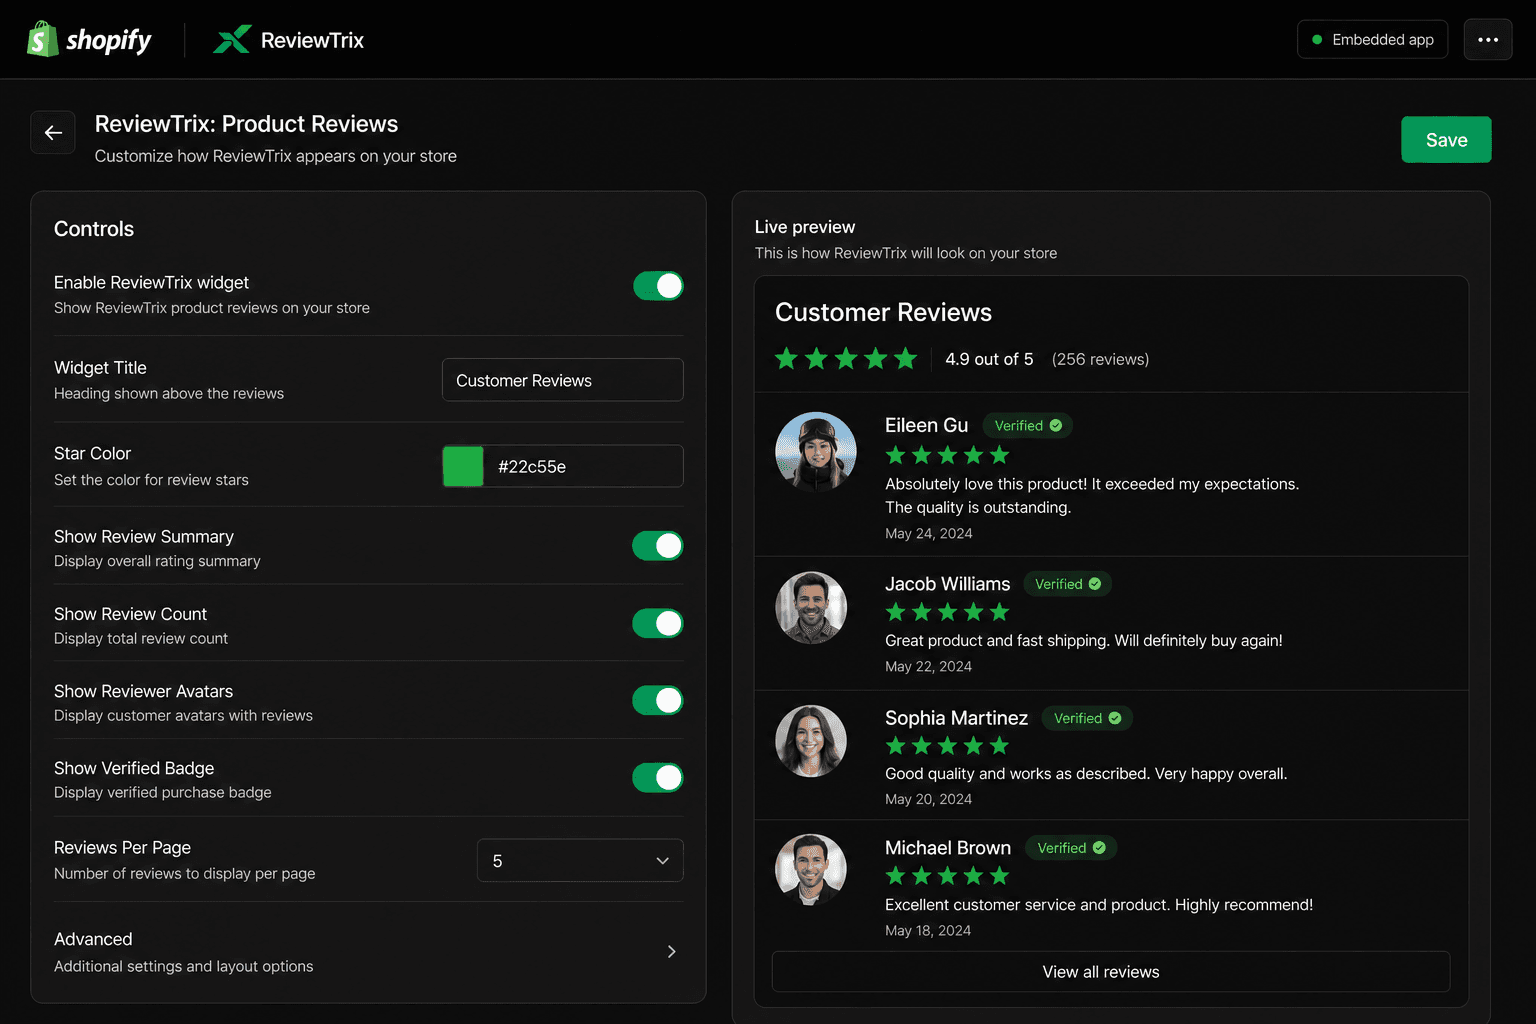Open the three-dots more options menu
The width and height of the screenshot is (1536, 1024).
coord(1487,40)
